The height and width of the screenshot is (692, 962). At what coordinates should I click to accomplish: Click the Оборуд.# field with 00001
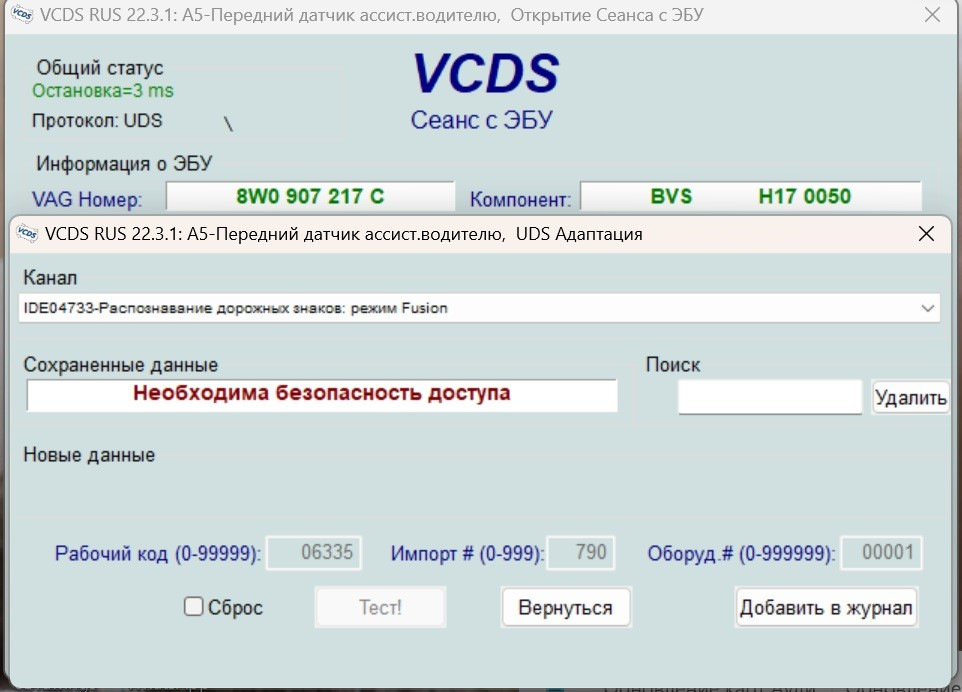click(x=882, y=553)
